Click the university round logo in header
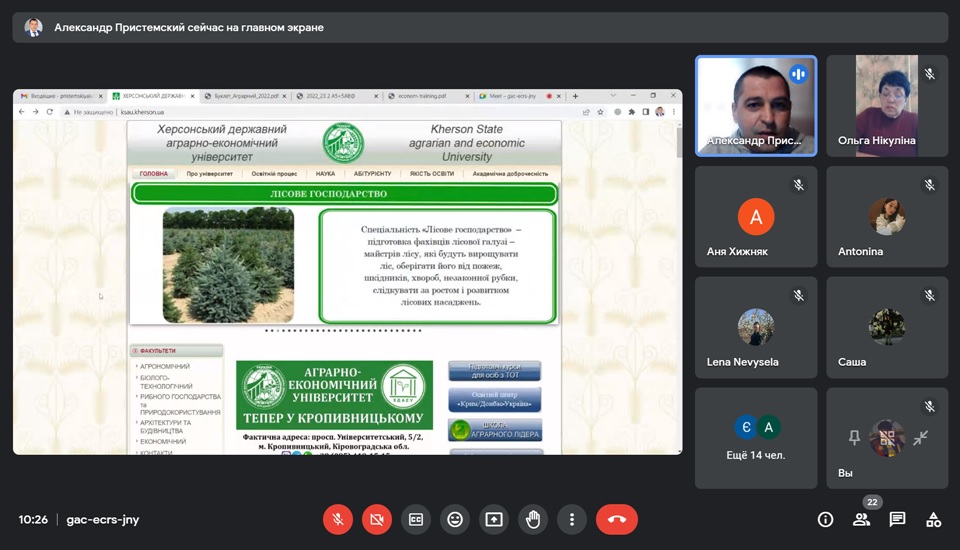960x550 pixels. click(343, 143)
